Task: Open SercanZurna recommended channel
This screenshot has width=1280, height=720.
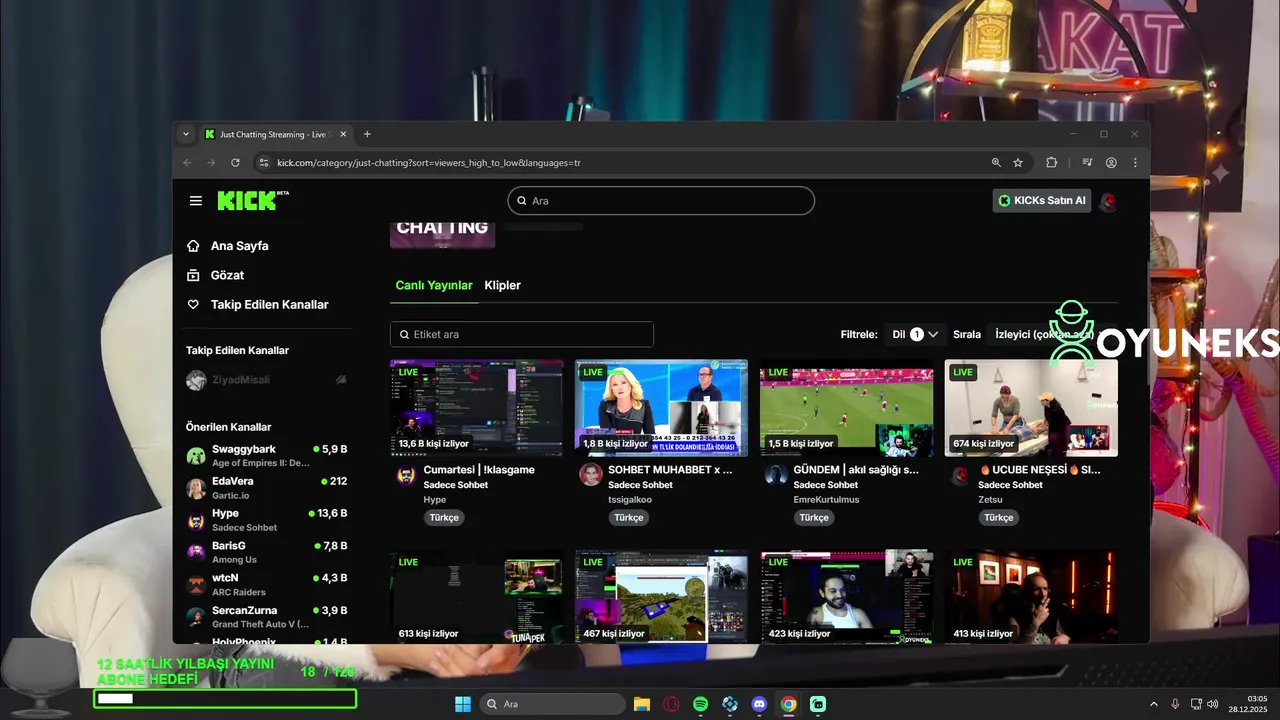Action: (266, 616)
